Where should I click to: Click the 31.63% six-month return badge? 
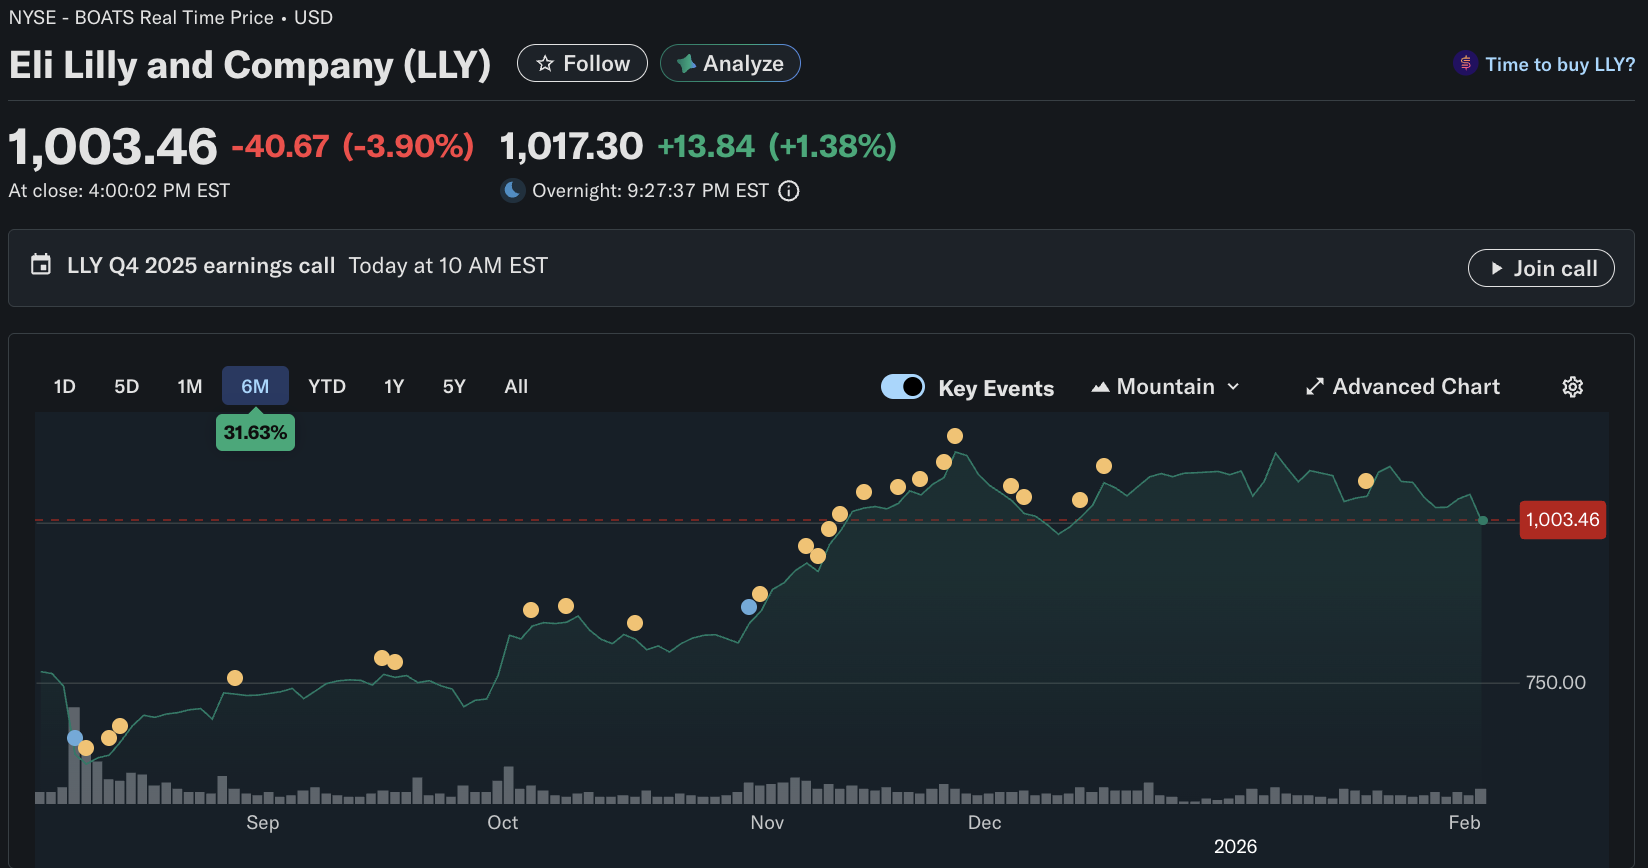pos(255,432)
